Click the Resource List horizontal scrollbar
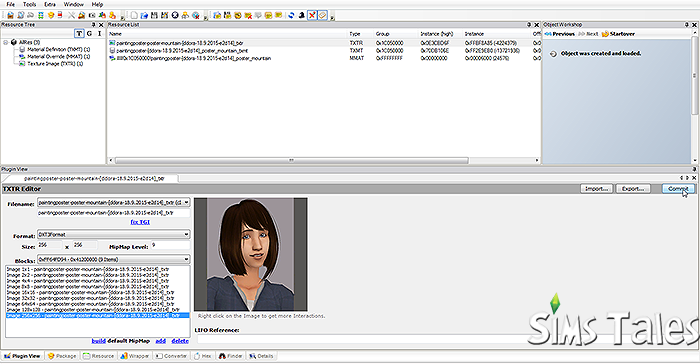This screenshot has height=364, width=700. tap(292, 160)
